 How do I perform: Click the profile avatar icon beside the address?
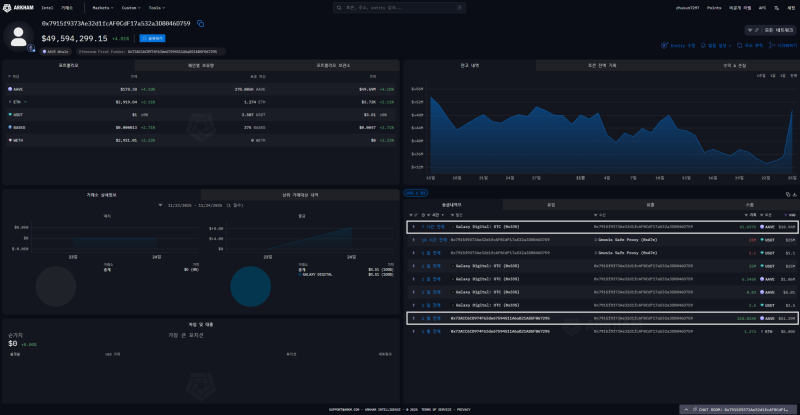tap(18, 35)
